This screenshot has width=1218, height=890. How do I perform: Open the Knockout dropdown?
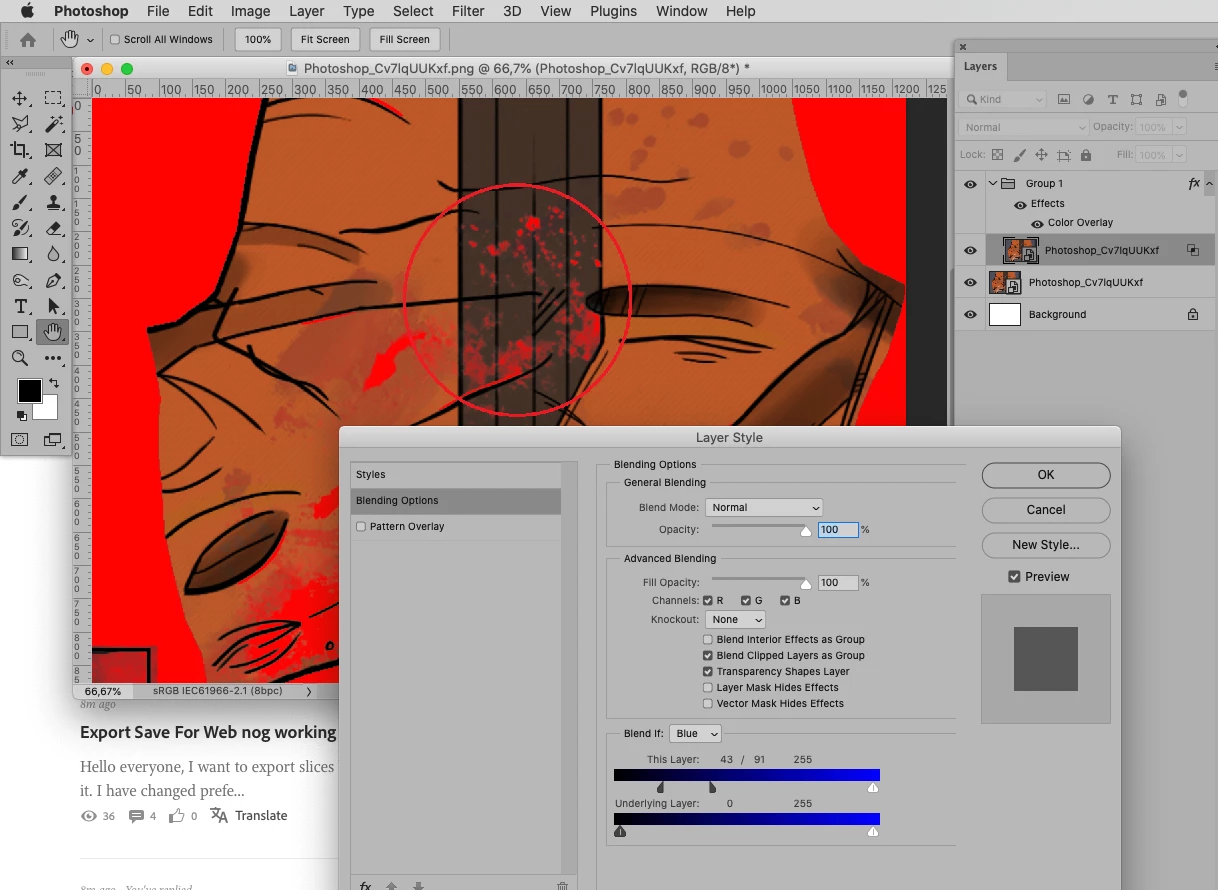[735, 620]
